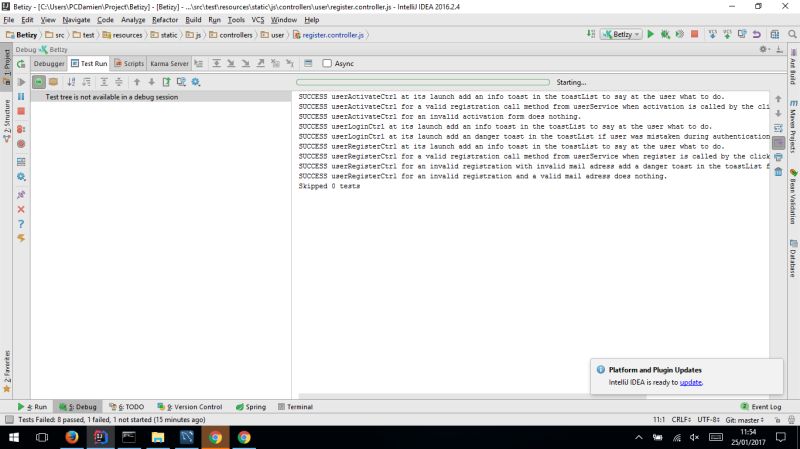The width and height of the screenshot is (800, 449).
Task: Click the console print icon
Action: click(x=778, y=157)
